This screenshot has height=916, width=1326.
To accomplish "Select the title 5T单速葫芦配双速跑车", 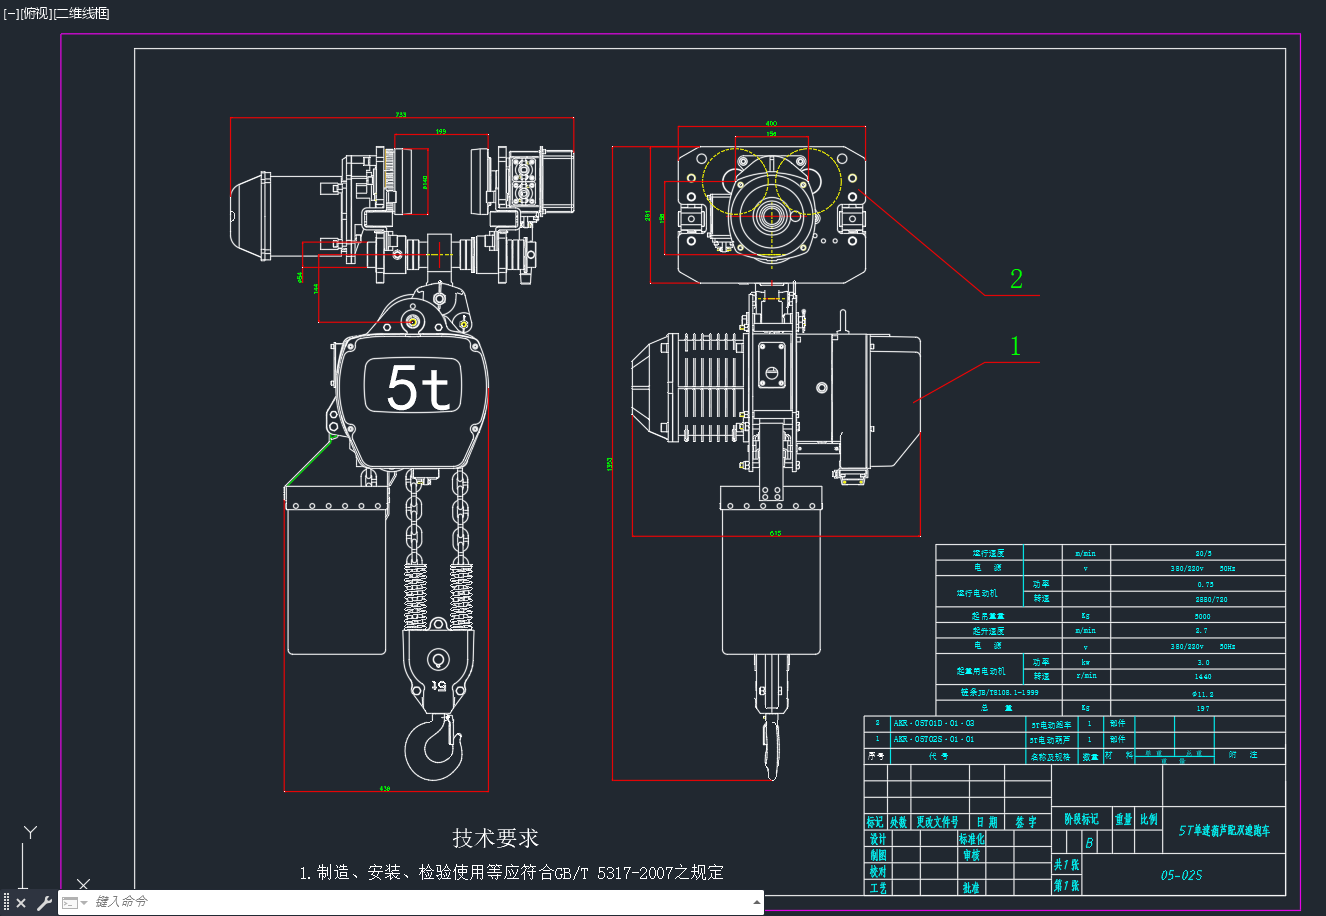I will (1224, 831).
